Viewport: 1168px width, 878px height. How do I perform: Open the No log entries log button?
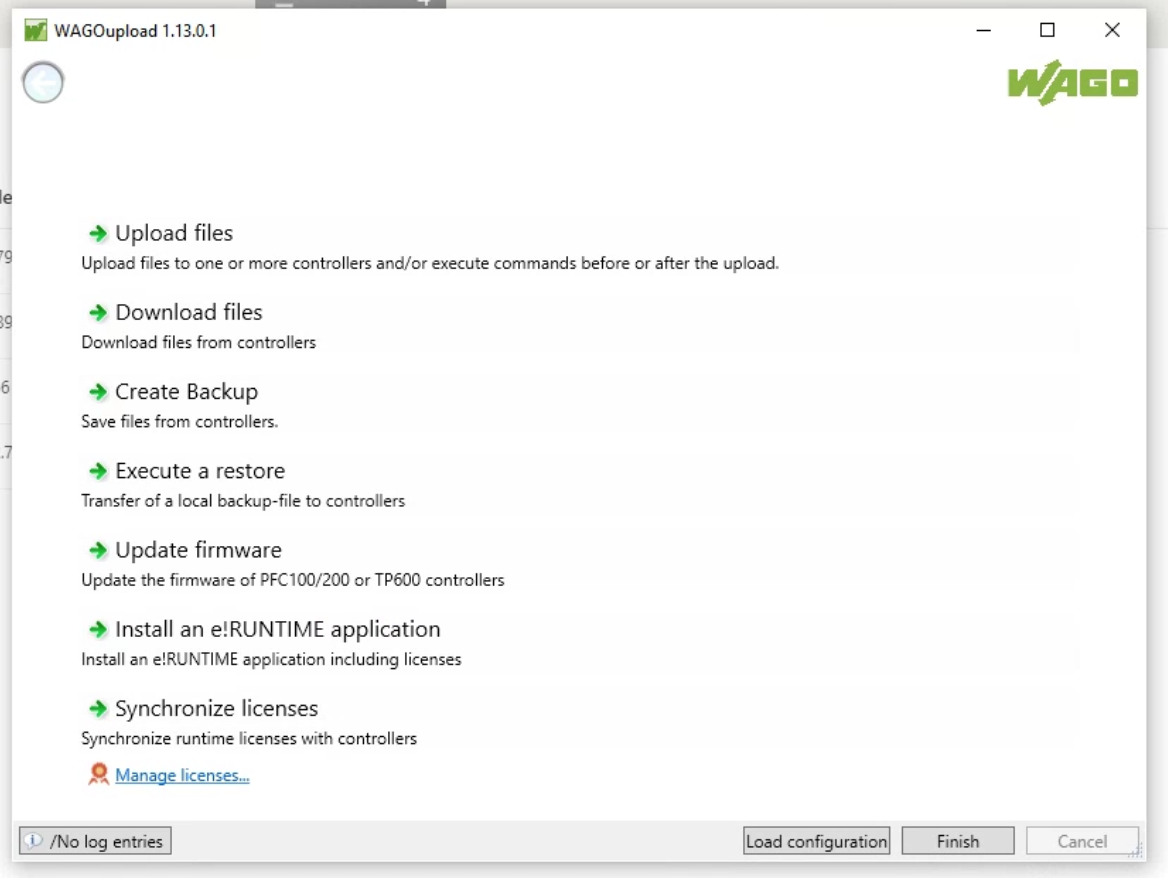pyautogui.click(x=95, y=841)
